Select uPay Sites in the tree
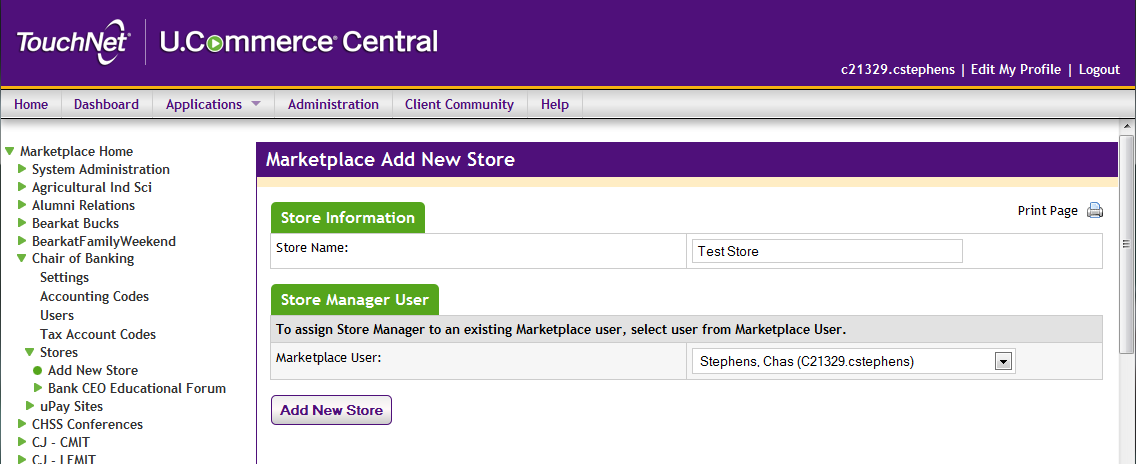The width and height of the screenshot is (1136, 464). 72,406
